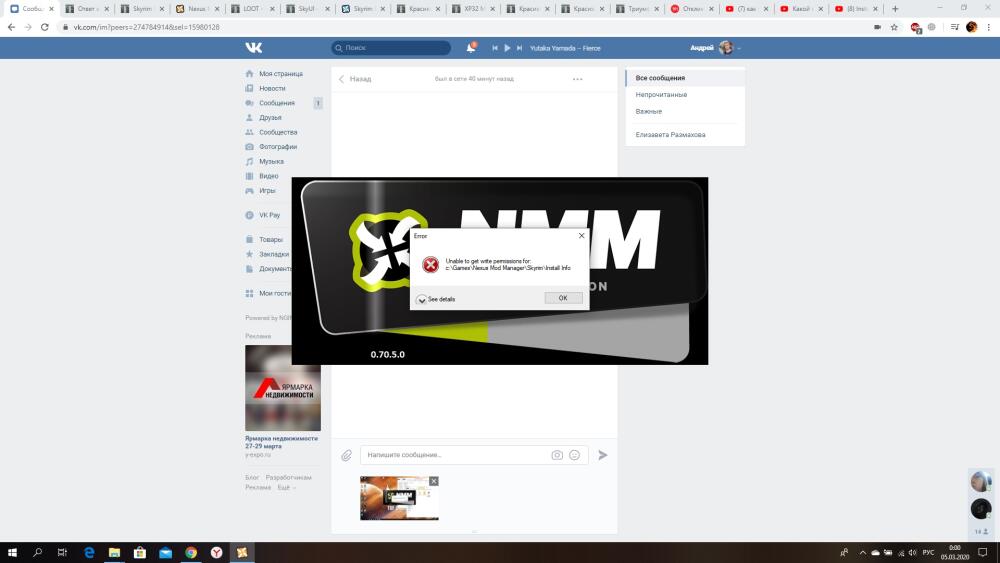Open Сообщения in the sidebar
The image size is (1000, 563).
tap(277, 103)
